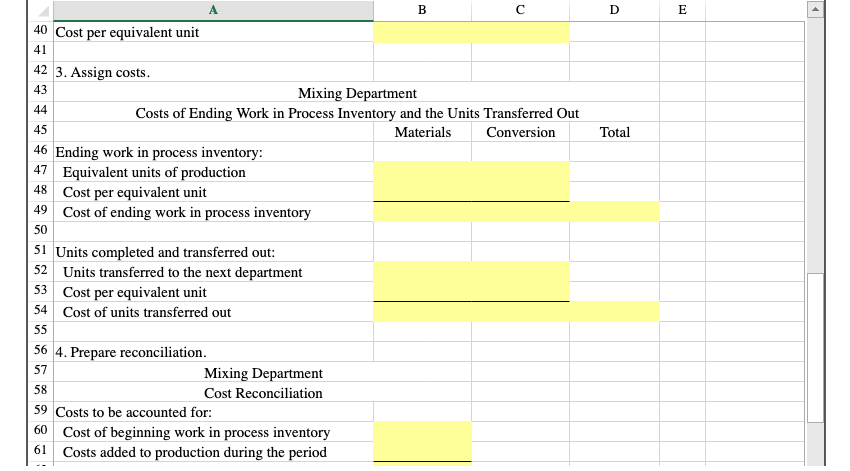
Task: Select yellow cell B60 for beginning inventory cost
Action: point(422,431)
